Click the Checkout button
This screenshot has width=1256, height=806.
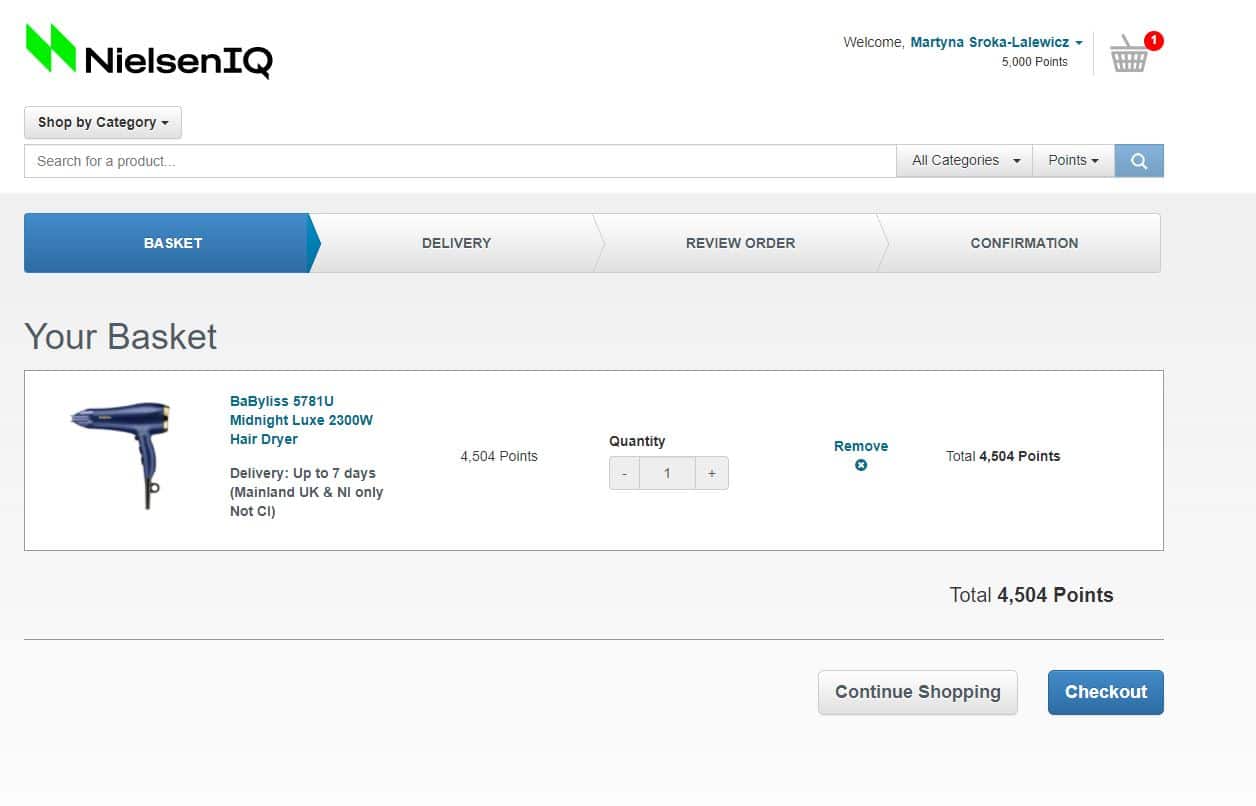point(1106,692)
